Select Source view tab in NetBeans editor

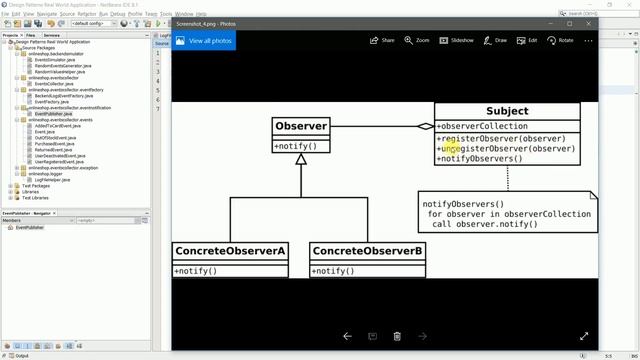pyautogui.click(x=162, y=43)
